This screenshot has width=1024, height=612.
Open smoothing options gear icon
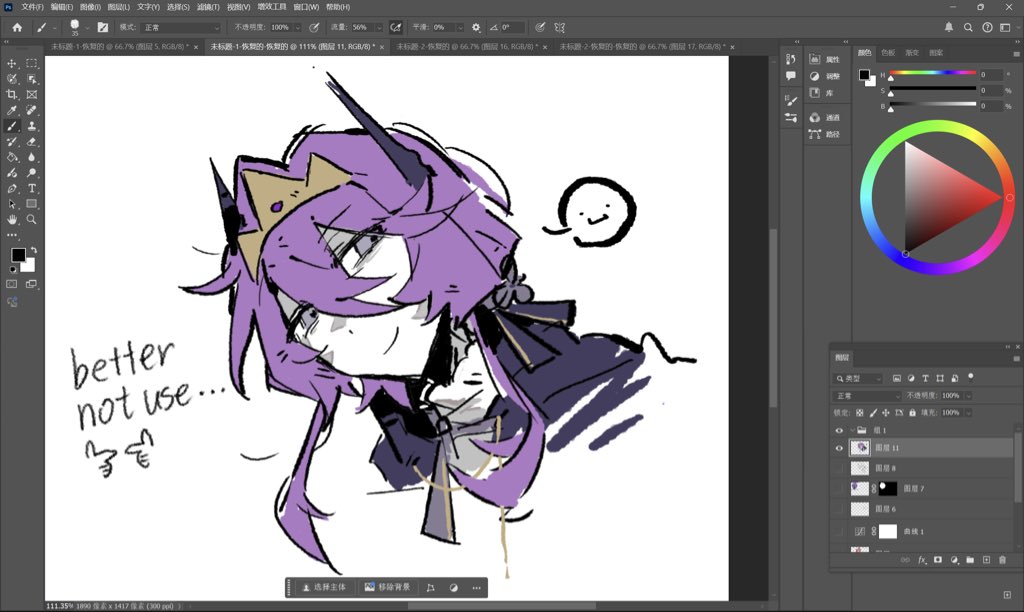(x=476, y=27)
